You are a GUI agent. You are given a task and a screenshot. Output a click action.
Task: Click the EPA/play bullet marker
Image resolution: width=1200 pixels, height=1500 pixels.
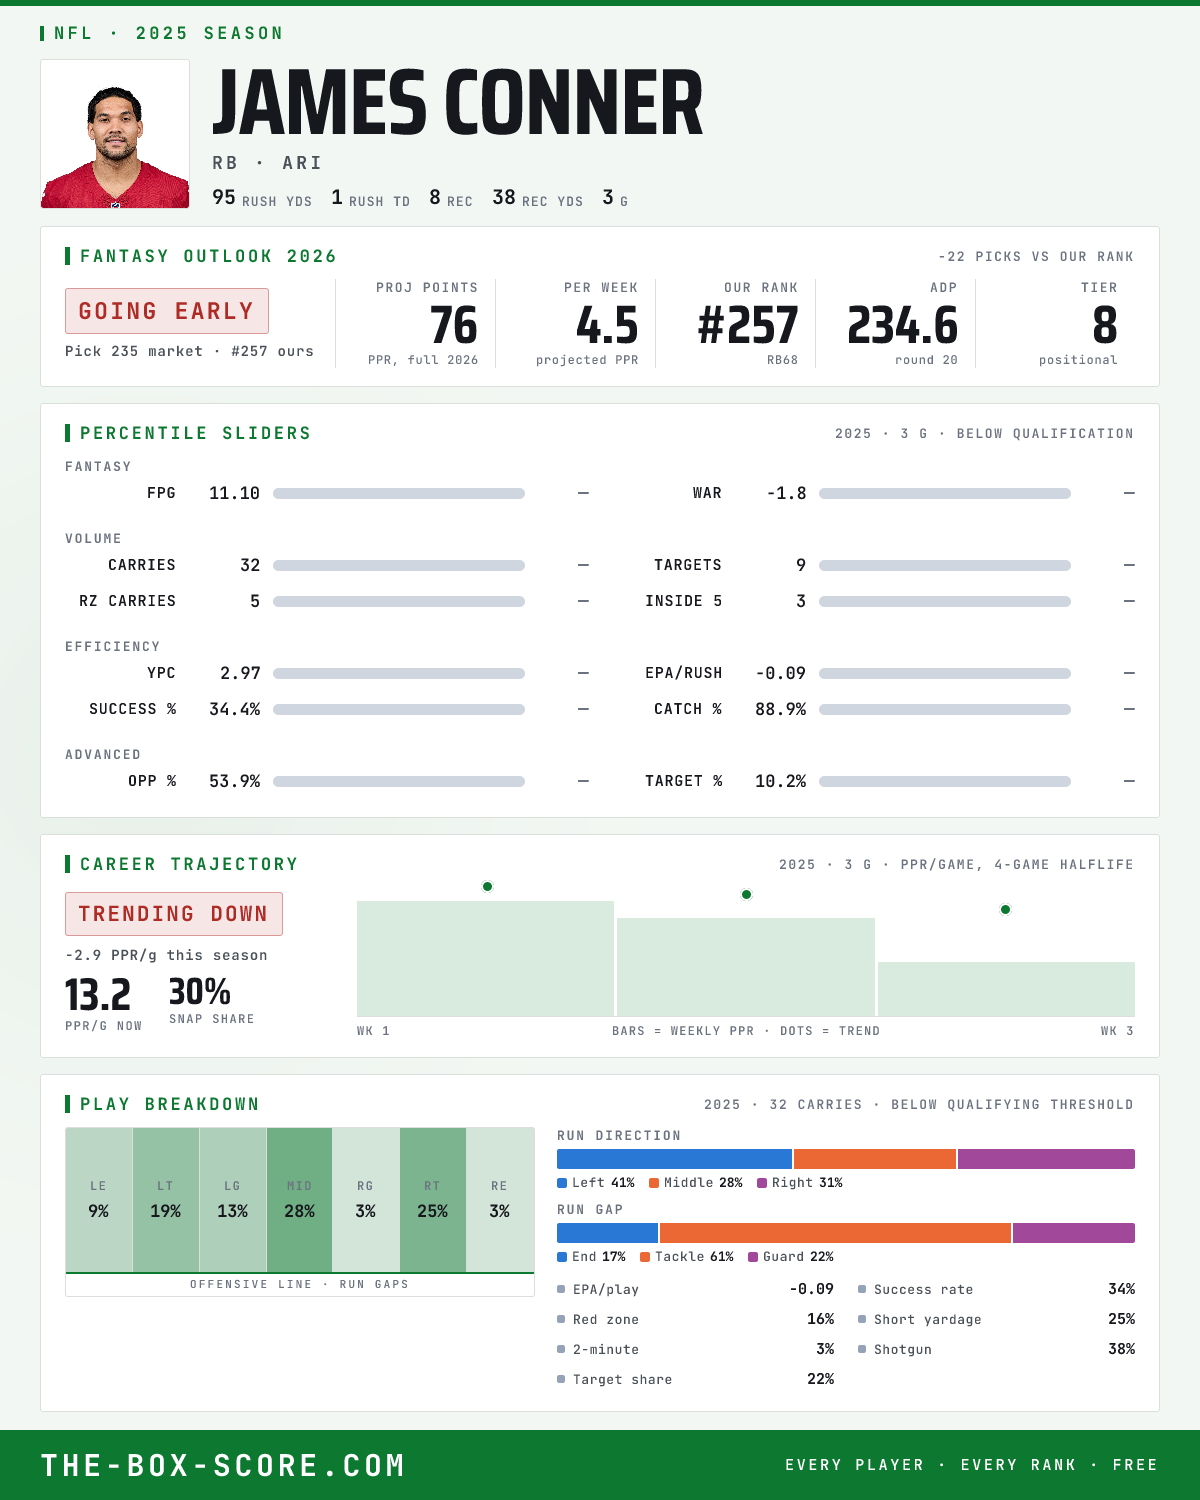(x=561, y=1290)
